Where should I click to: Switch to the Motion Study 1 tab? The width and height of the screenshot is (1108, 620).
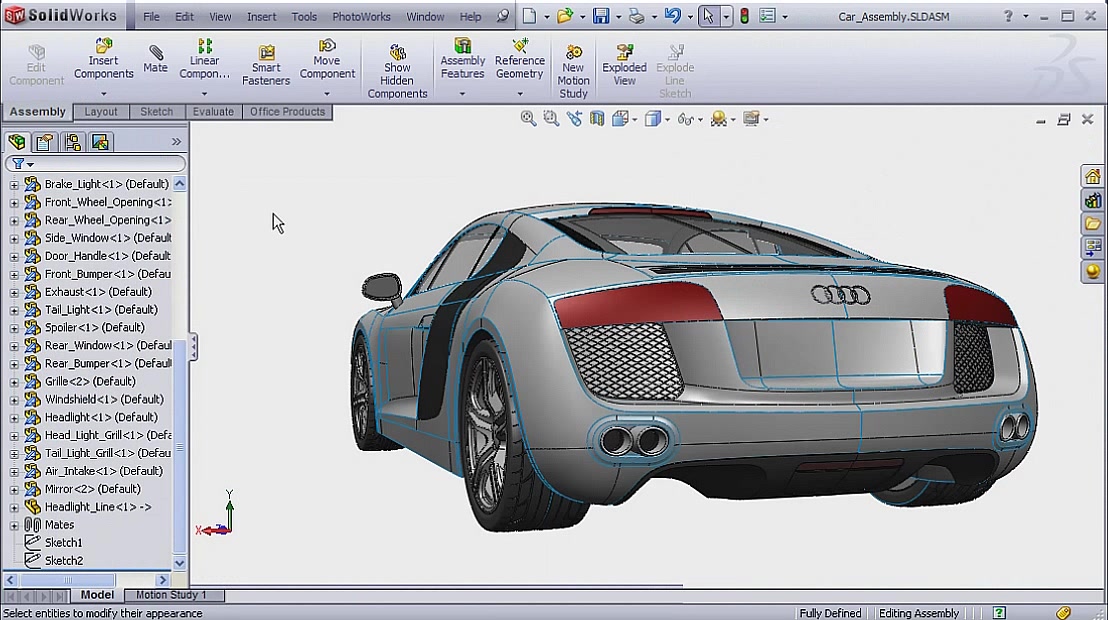[174, 594]
